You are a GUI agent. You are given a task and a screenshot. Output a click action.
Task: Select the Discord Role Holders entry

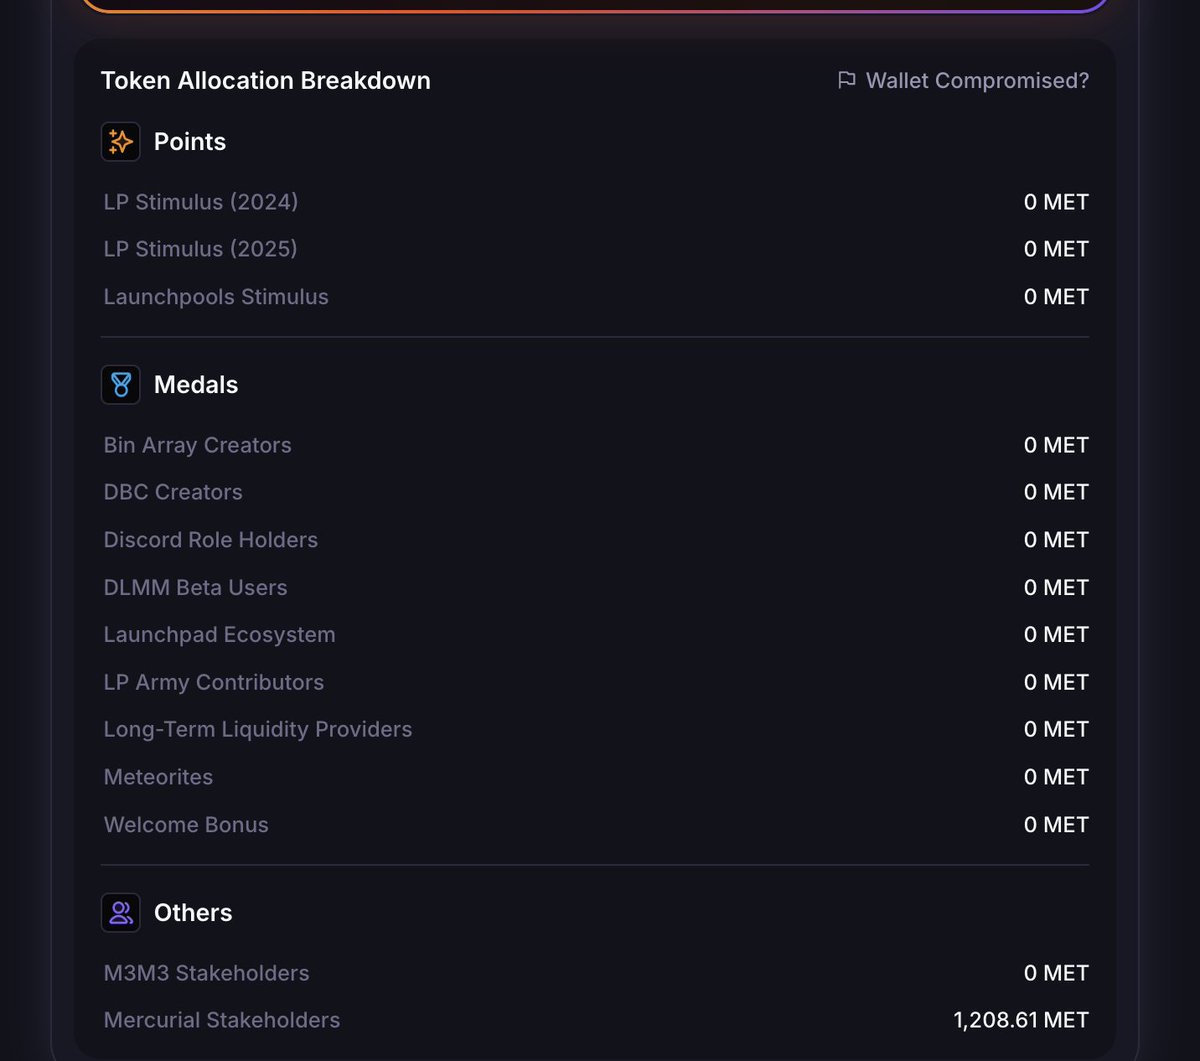pos(210,540)
